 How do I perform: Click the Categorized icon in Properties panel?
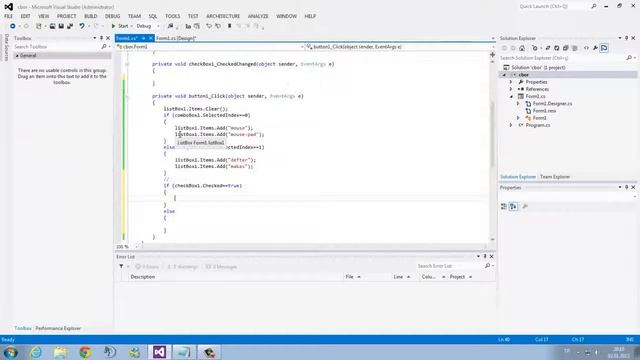[x=504, y=207]
